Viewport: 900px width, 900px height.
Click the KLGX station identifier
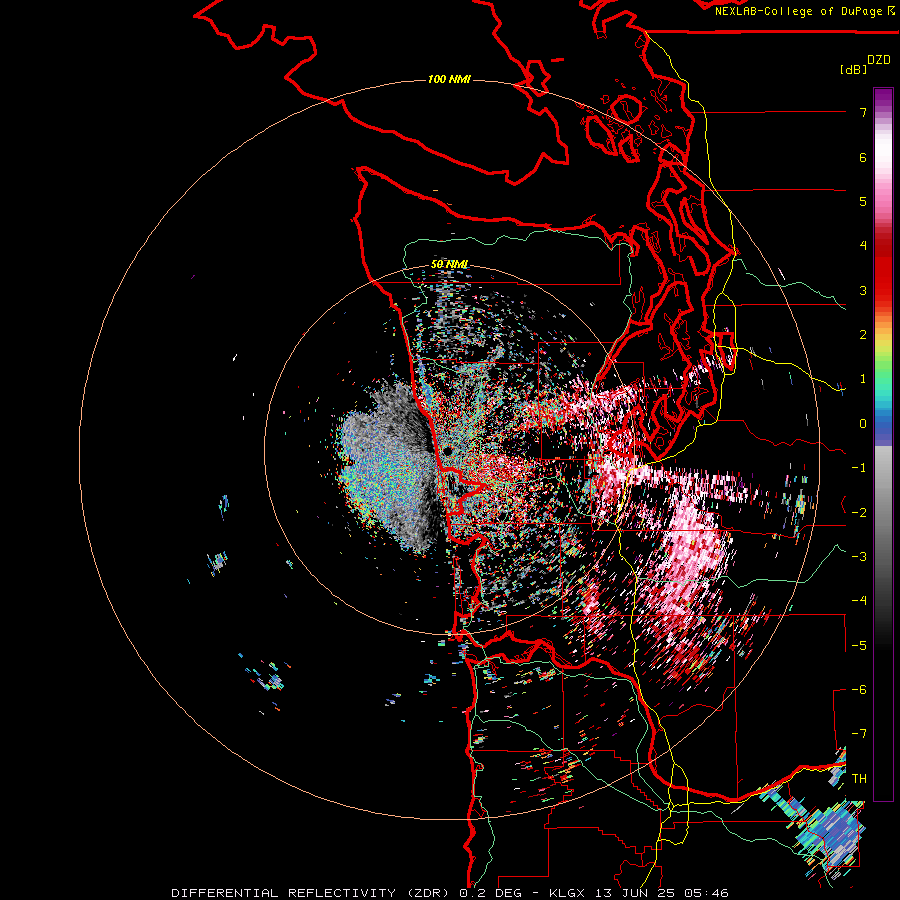(567, 893)
